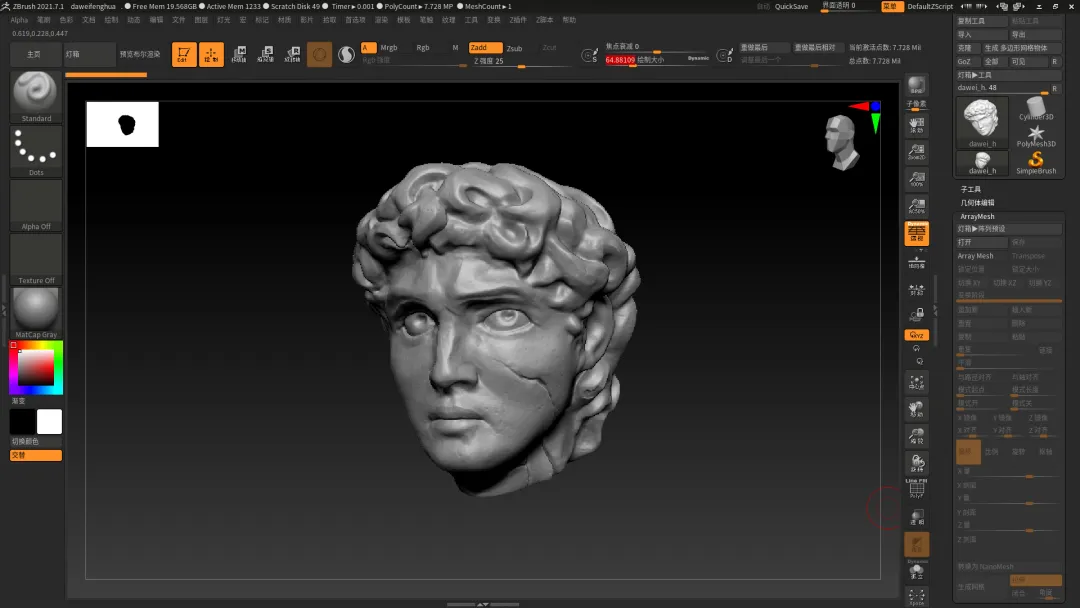Pick the Cylinder3D tool thumbnail

pyautogui.click(x=1036, y=108)
